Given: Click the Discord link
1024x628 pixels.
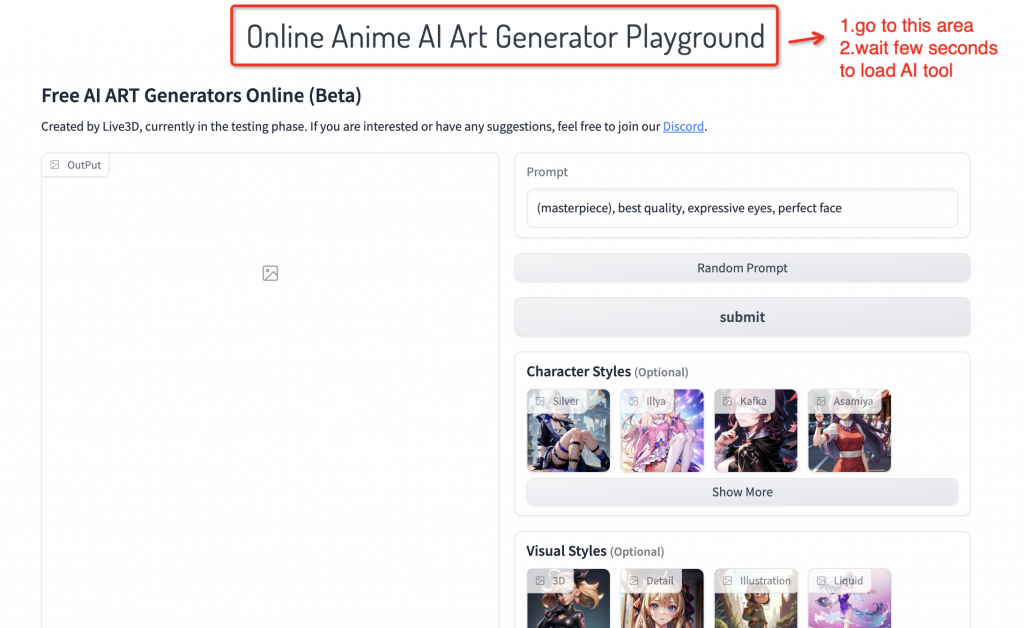Looking at the screenshot, I should coord(683,126).
